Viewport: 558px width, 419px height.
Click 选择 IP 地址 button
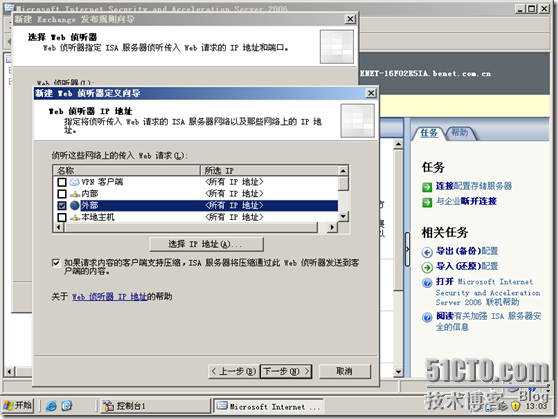(x=206, y=244)
